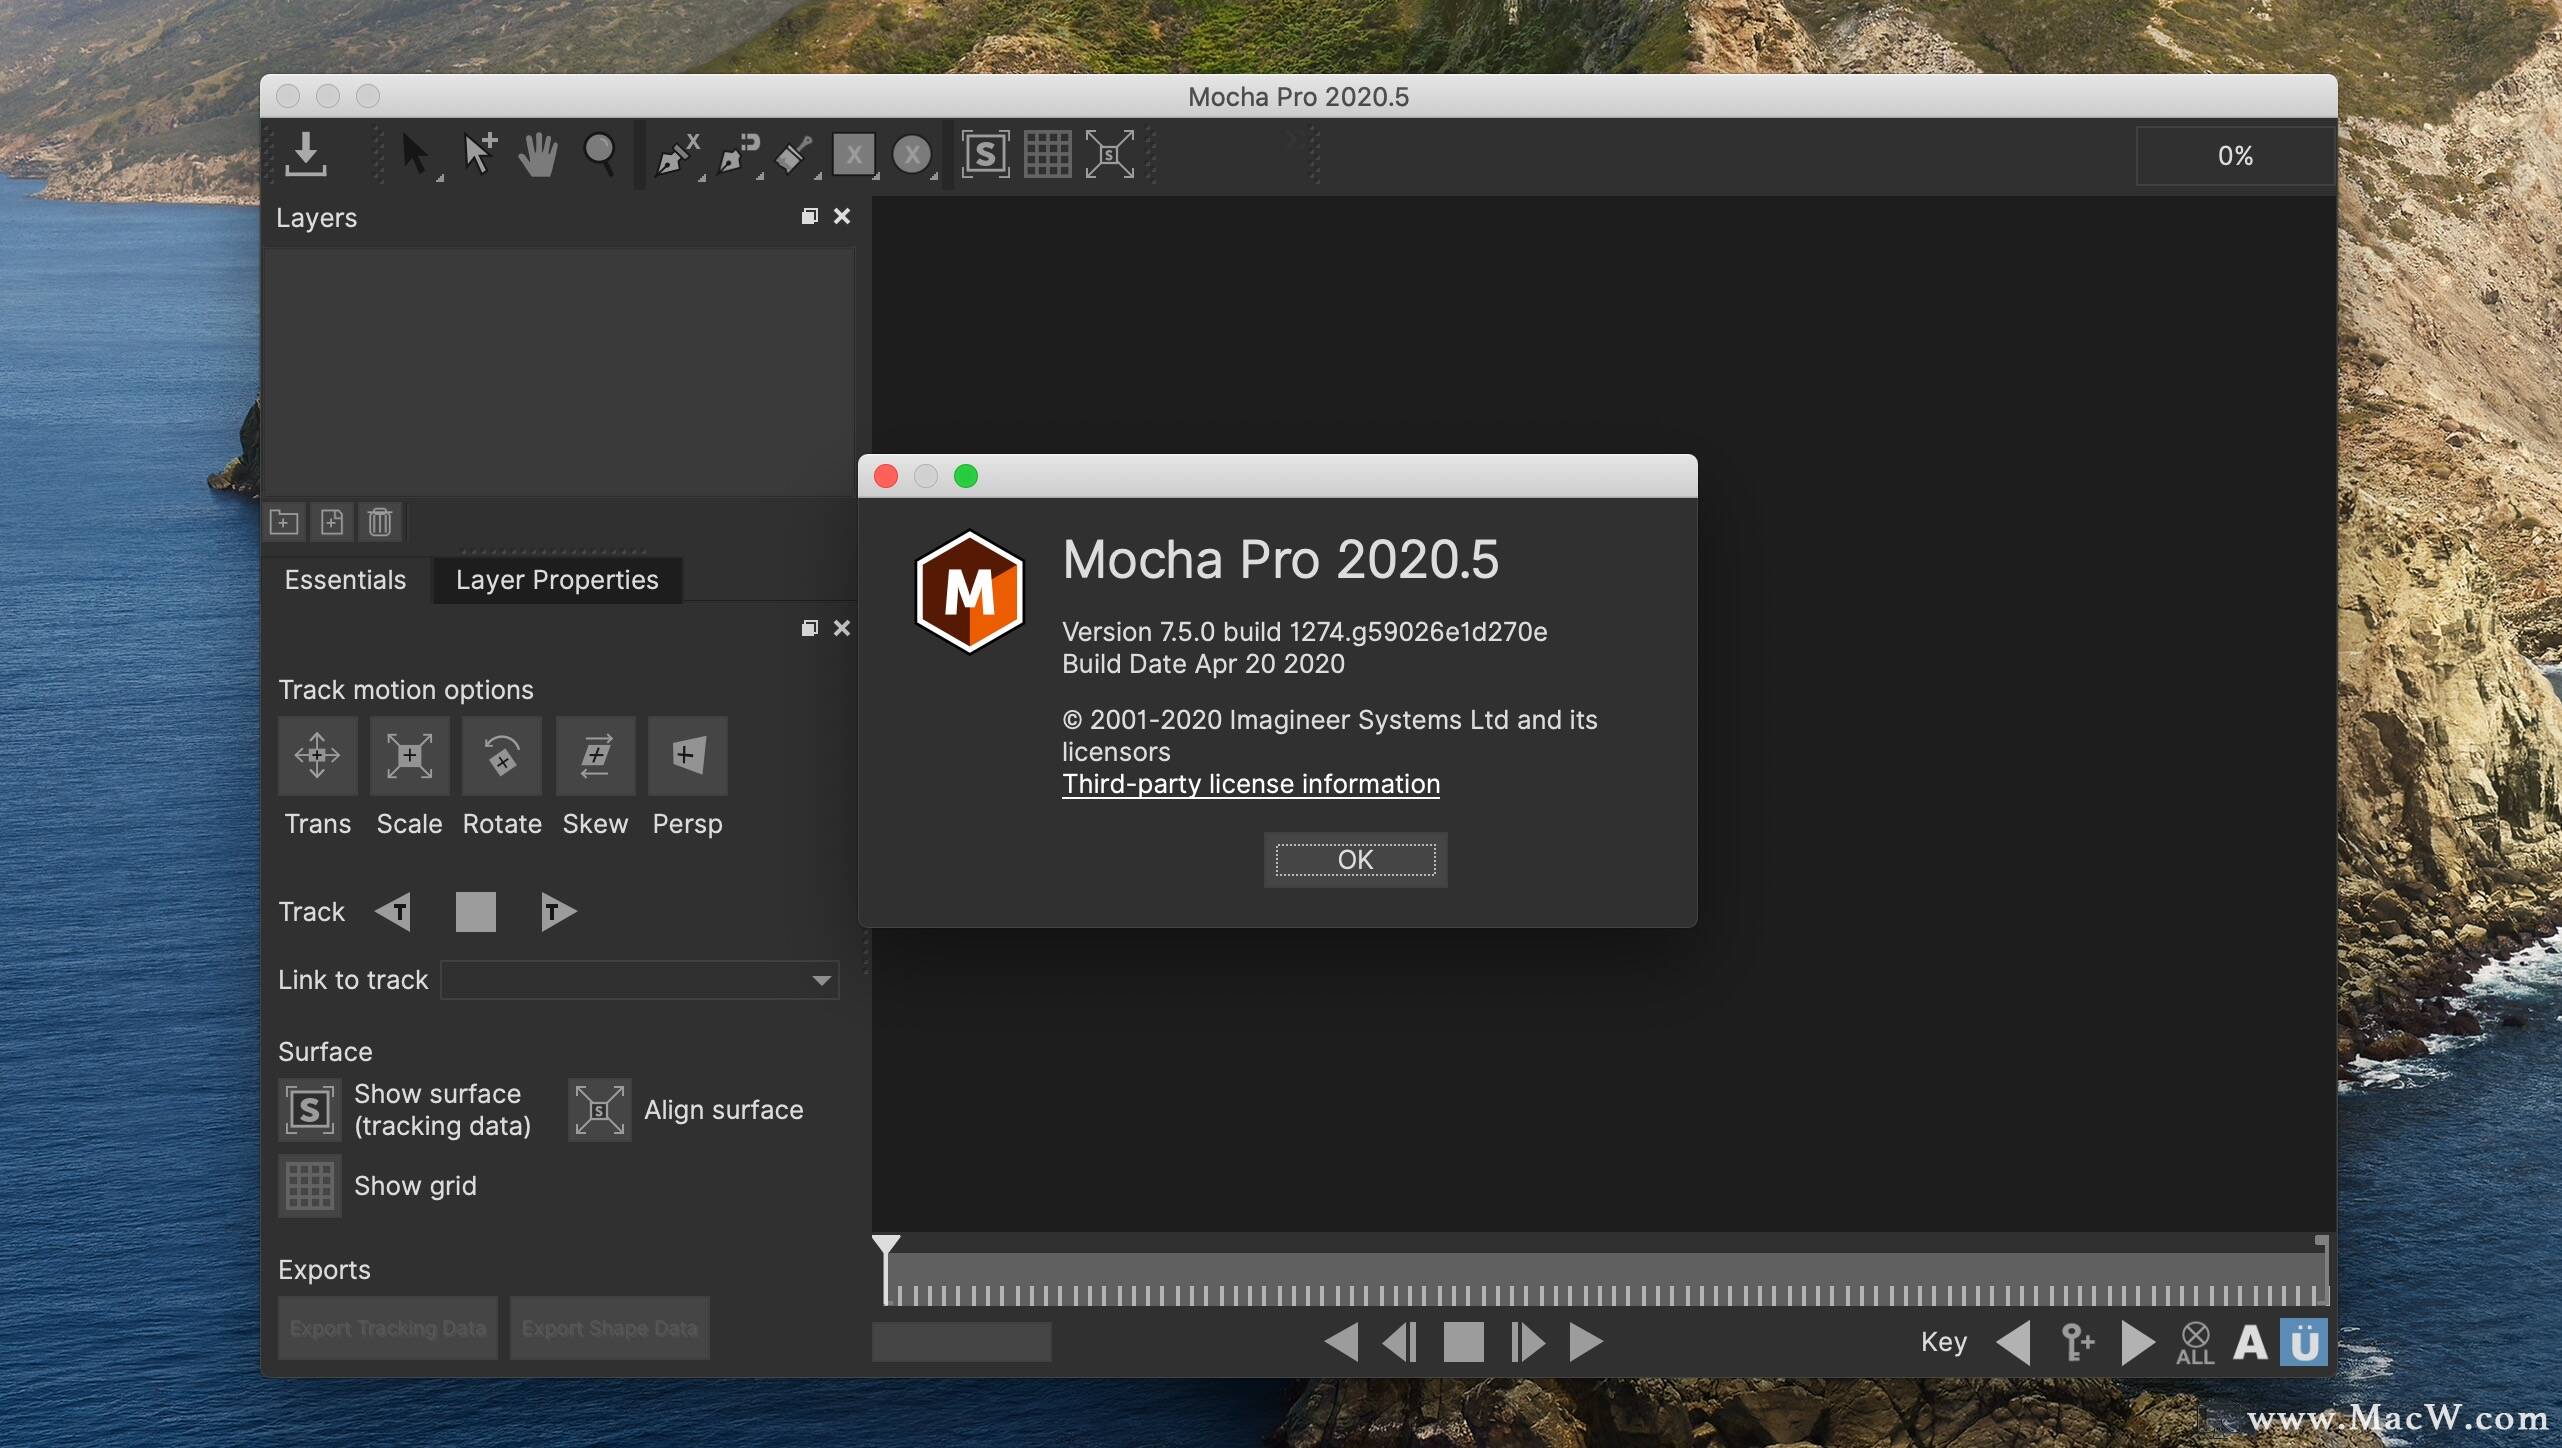Screen dimensions: 2562x1448
Task: Toggle Show Surface in top toolbar
Action: [985, 154]
